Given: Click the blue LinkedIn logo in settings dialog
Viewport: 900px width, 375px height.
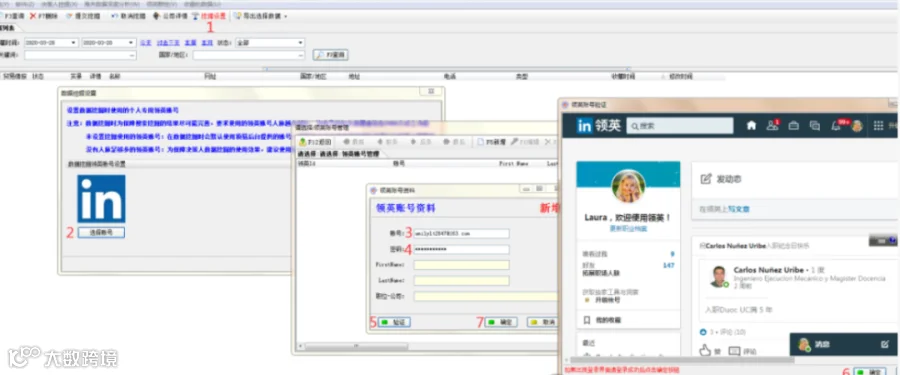Looking at the screenshot, I should click(102, 199).
